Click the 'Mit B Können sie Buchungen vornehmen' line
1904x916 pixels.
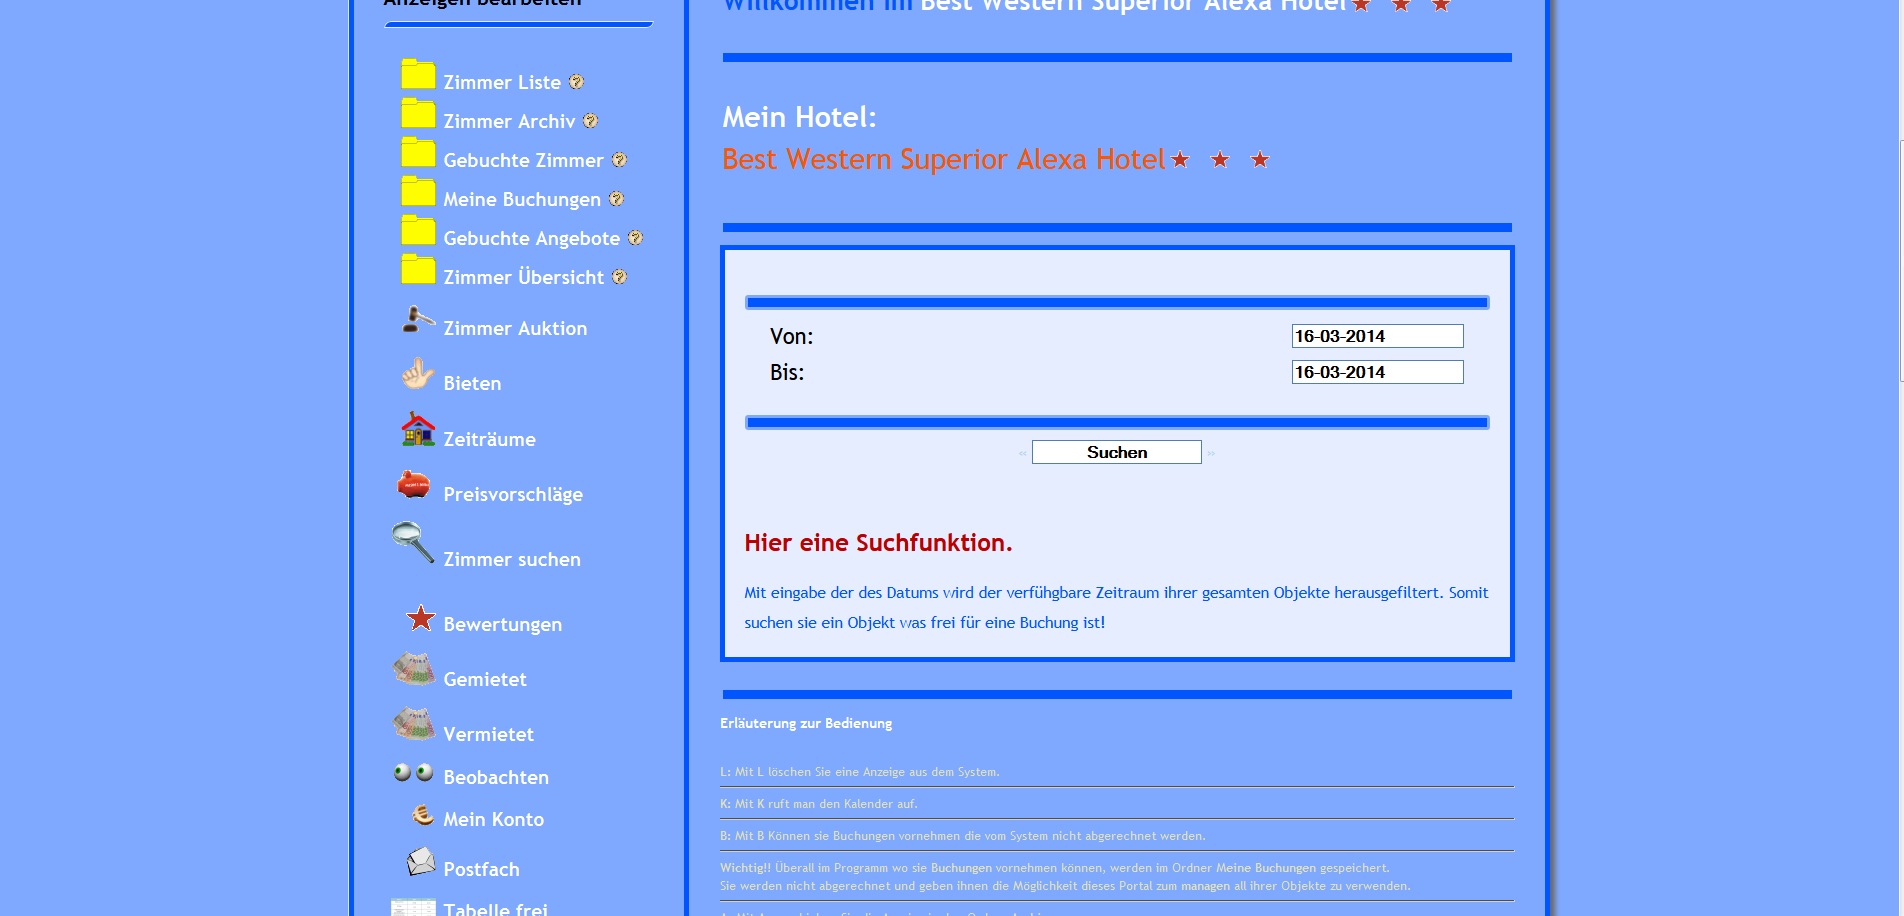click(x=963, y=836)
